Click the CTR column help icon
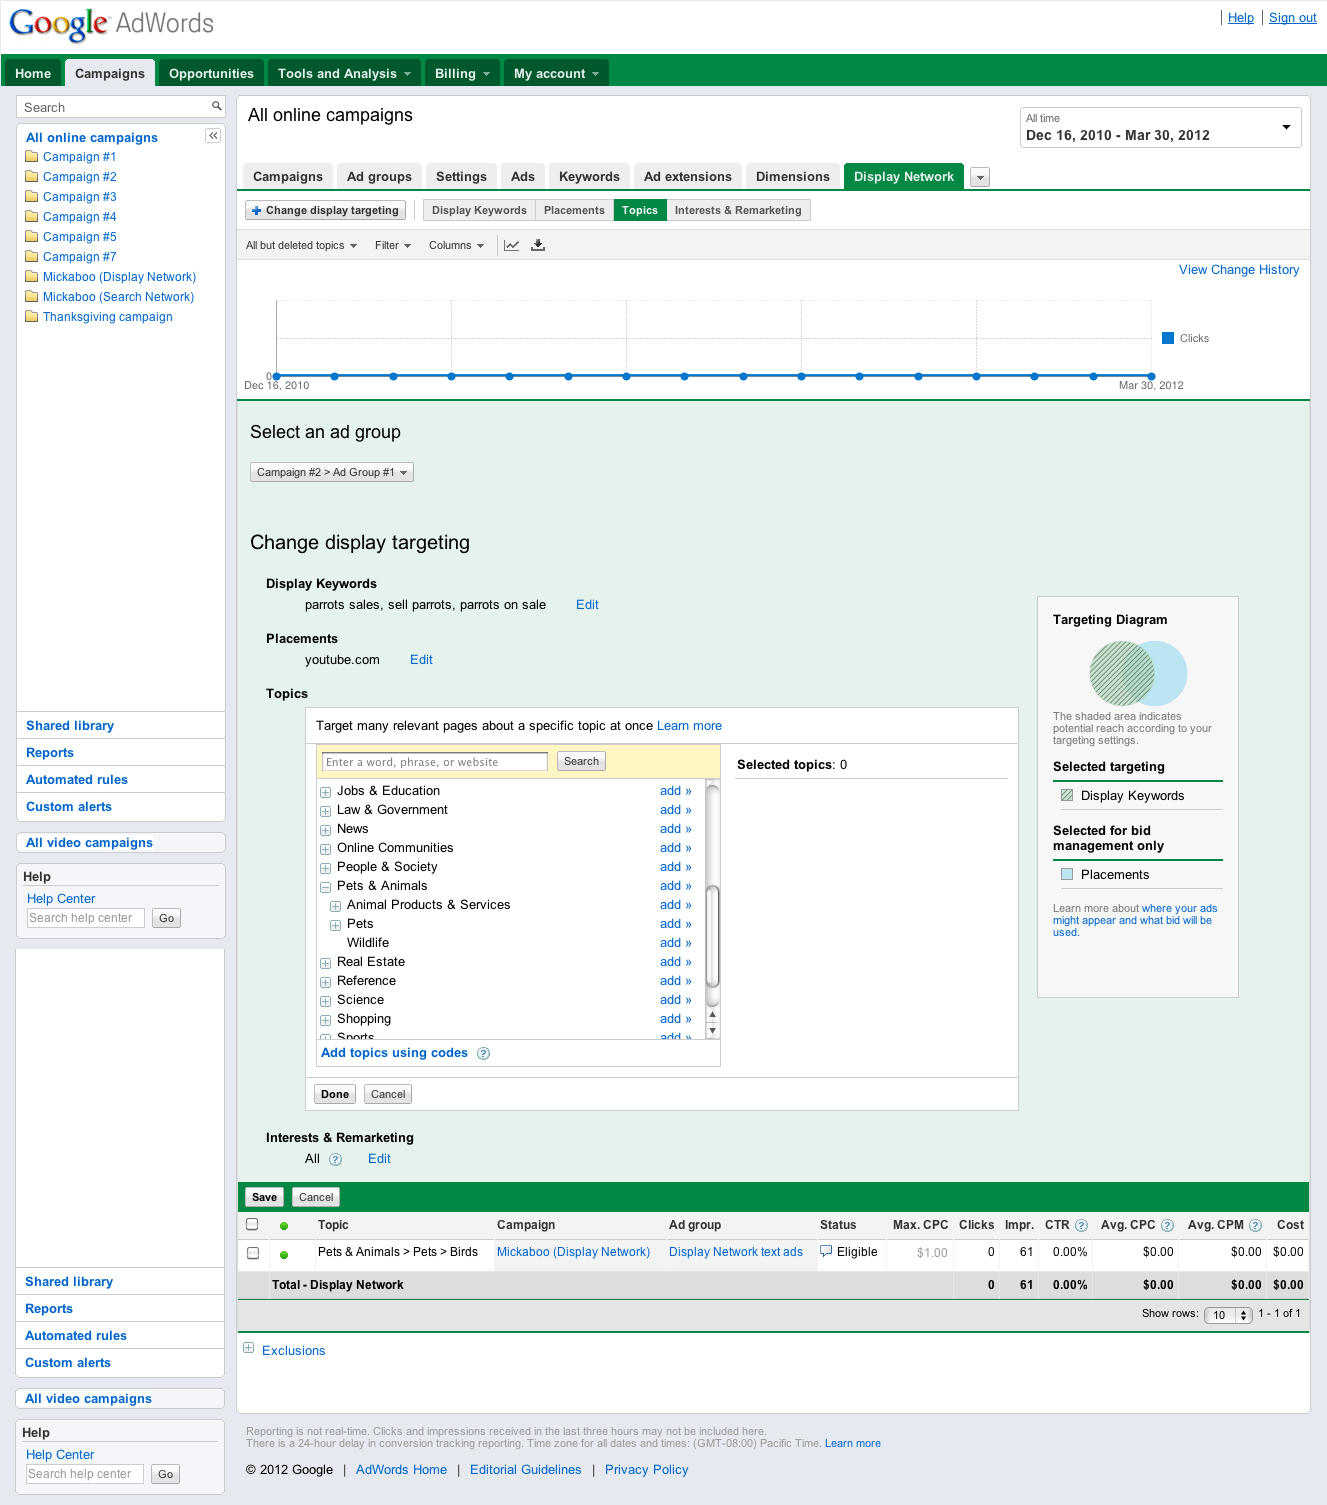The height and width of the screenshot is (1505, 1327). click(1081, 1226)
